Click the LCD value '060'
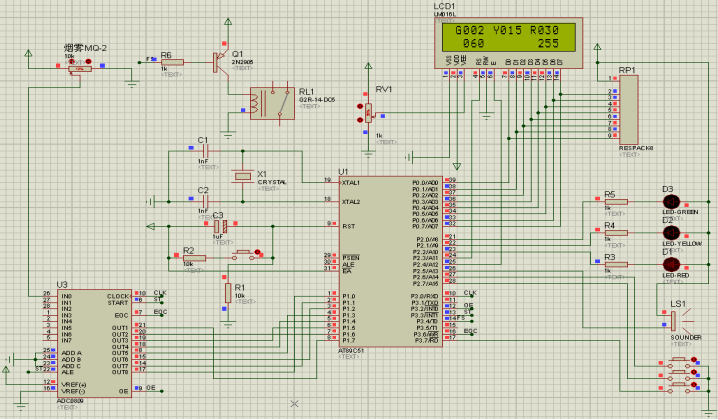The image size is (718, 420). [473, 44]
